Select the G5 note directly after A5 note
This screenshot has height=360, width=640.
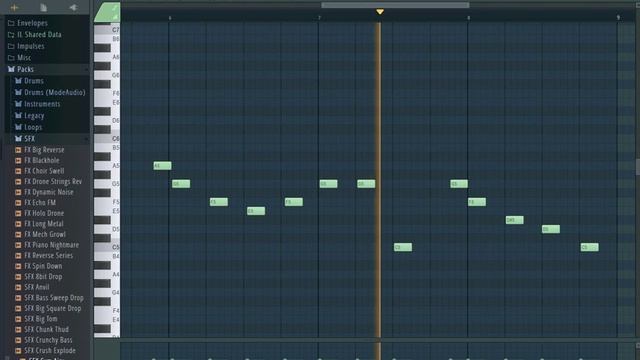click(181, 184)
